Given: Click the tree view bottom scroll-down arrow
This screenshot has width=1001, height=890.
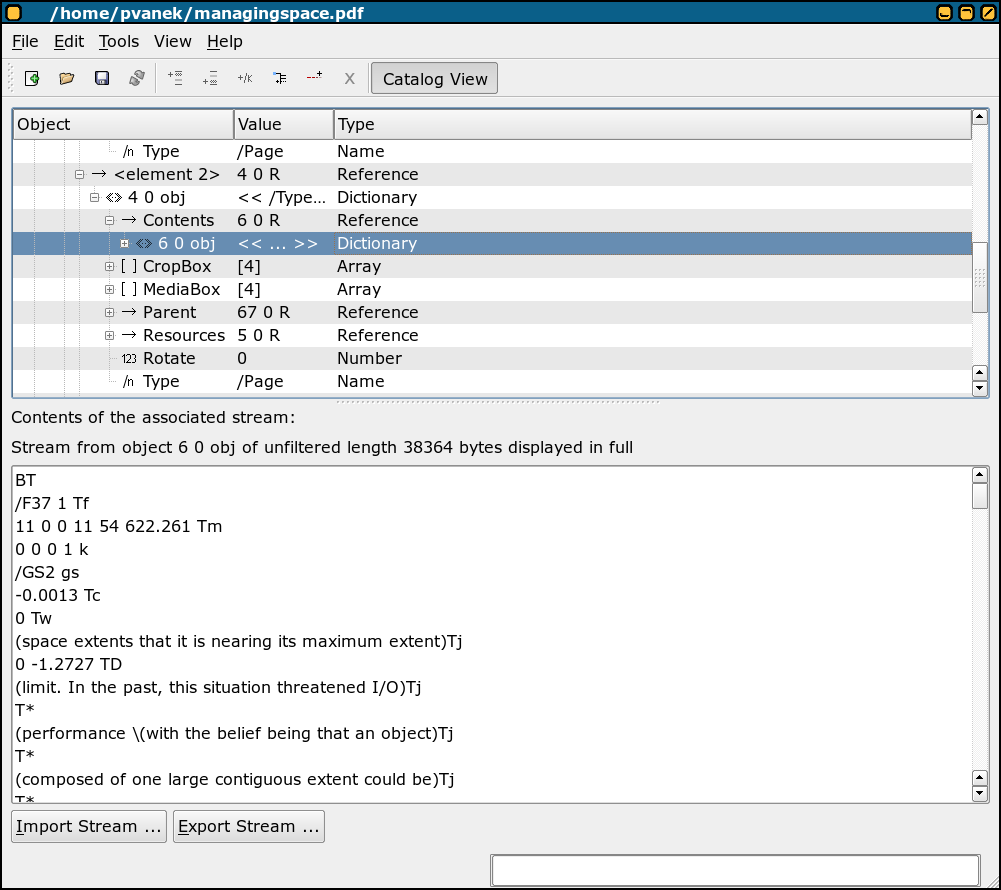Looking at the screenshot, I should click(979, 389).
